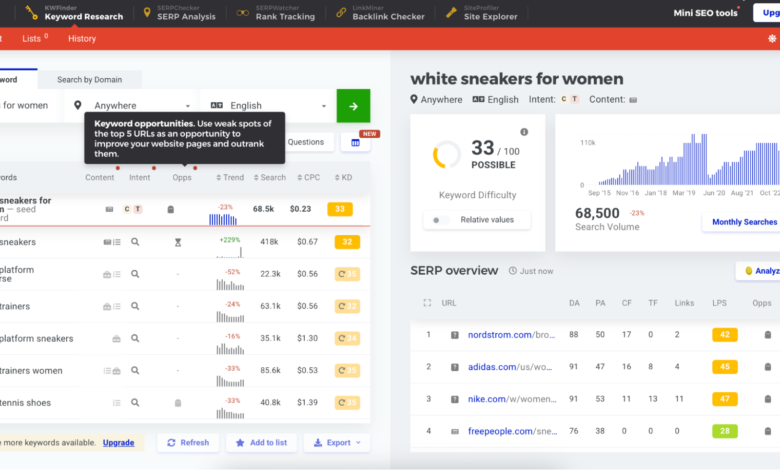Refresh KD 34 for platform sneakers
This screenshot has height=470, width=780.
(347, 338)
